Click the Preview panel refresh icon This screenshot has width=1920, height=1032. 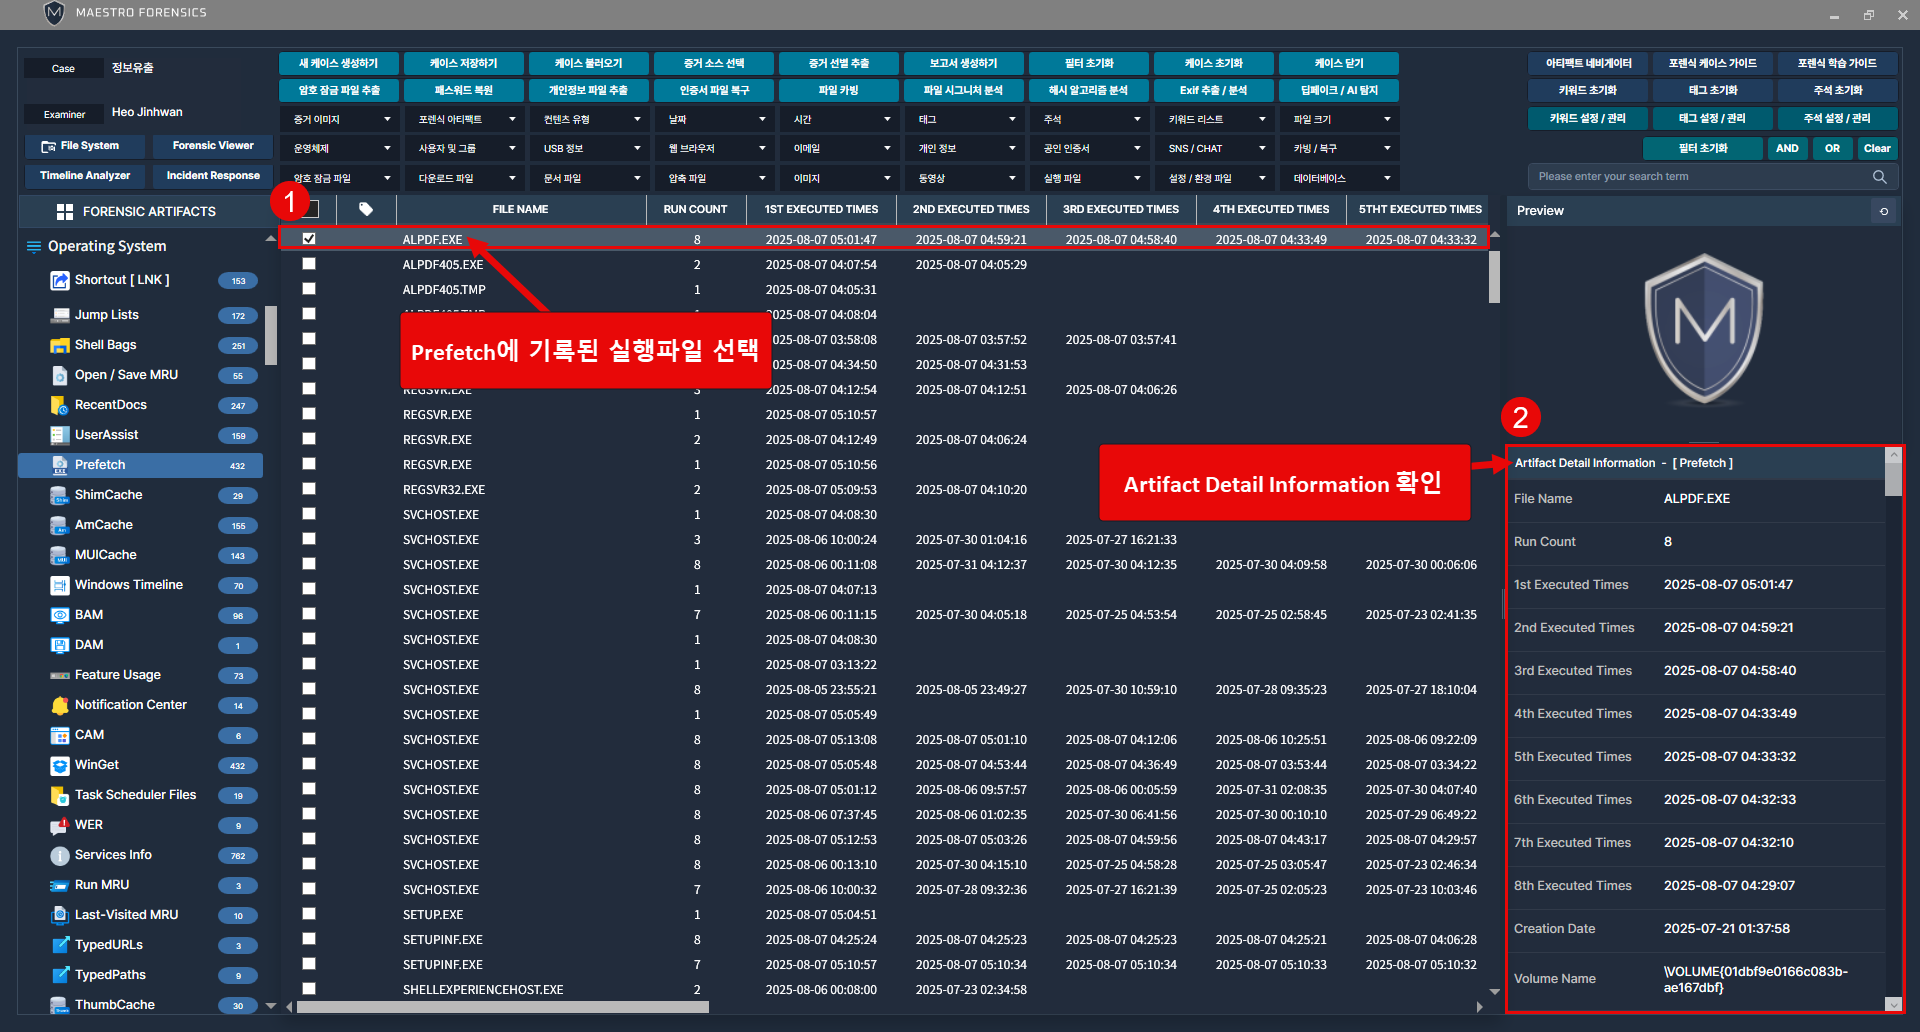(x=1884, y=211)
